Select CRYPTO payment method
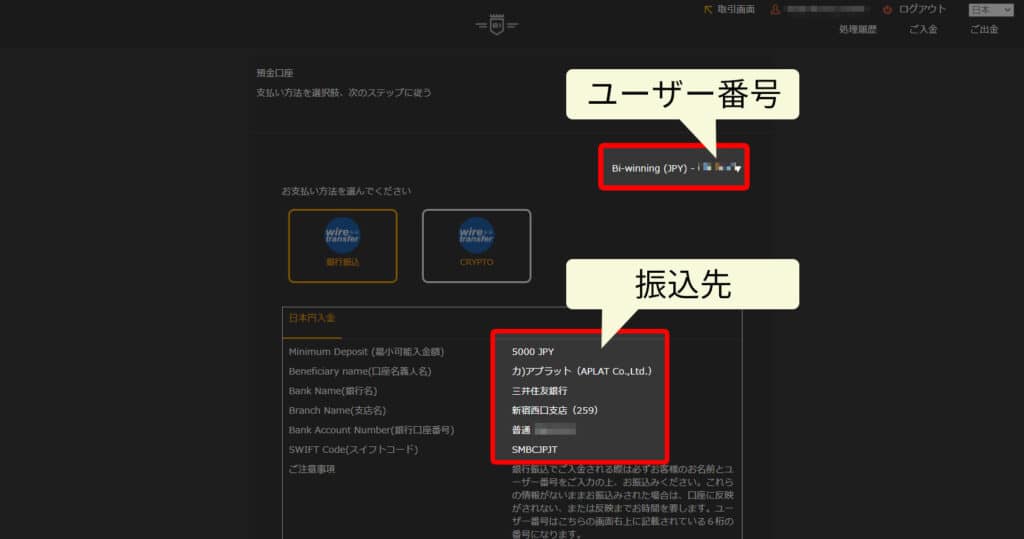 [477, 246]
